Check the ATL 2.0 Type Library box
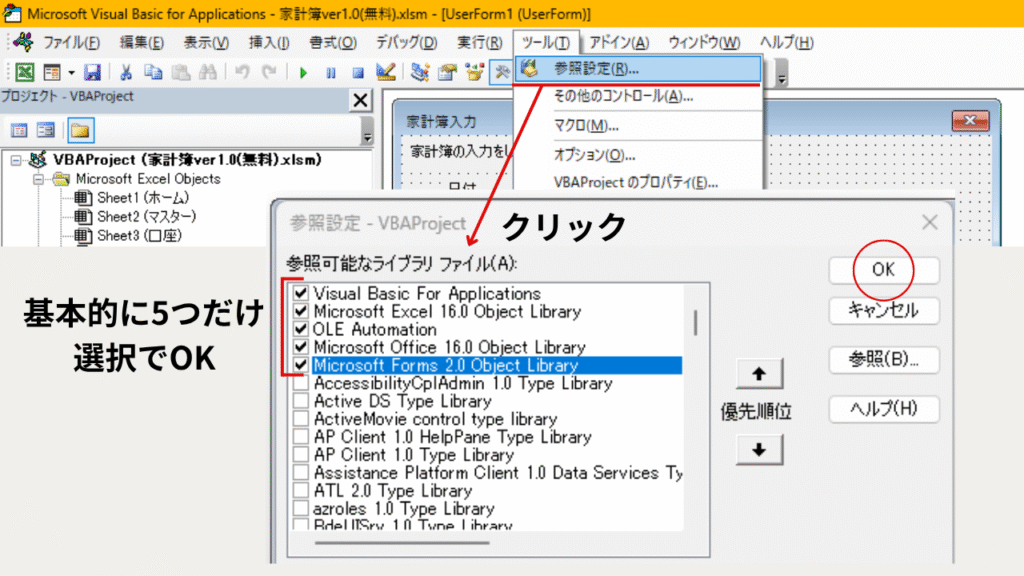 click(300, 490)
